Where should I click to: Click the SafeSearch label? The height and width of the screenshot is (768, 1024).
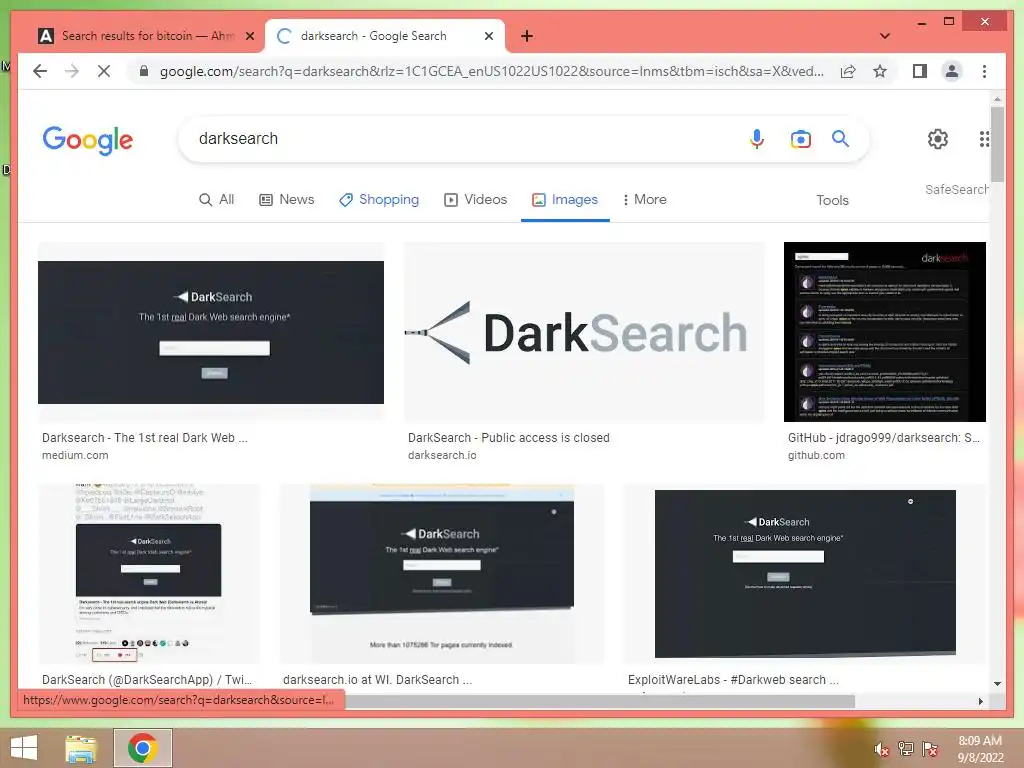tap(956, 189)
